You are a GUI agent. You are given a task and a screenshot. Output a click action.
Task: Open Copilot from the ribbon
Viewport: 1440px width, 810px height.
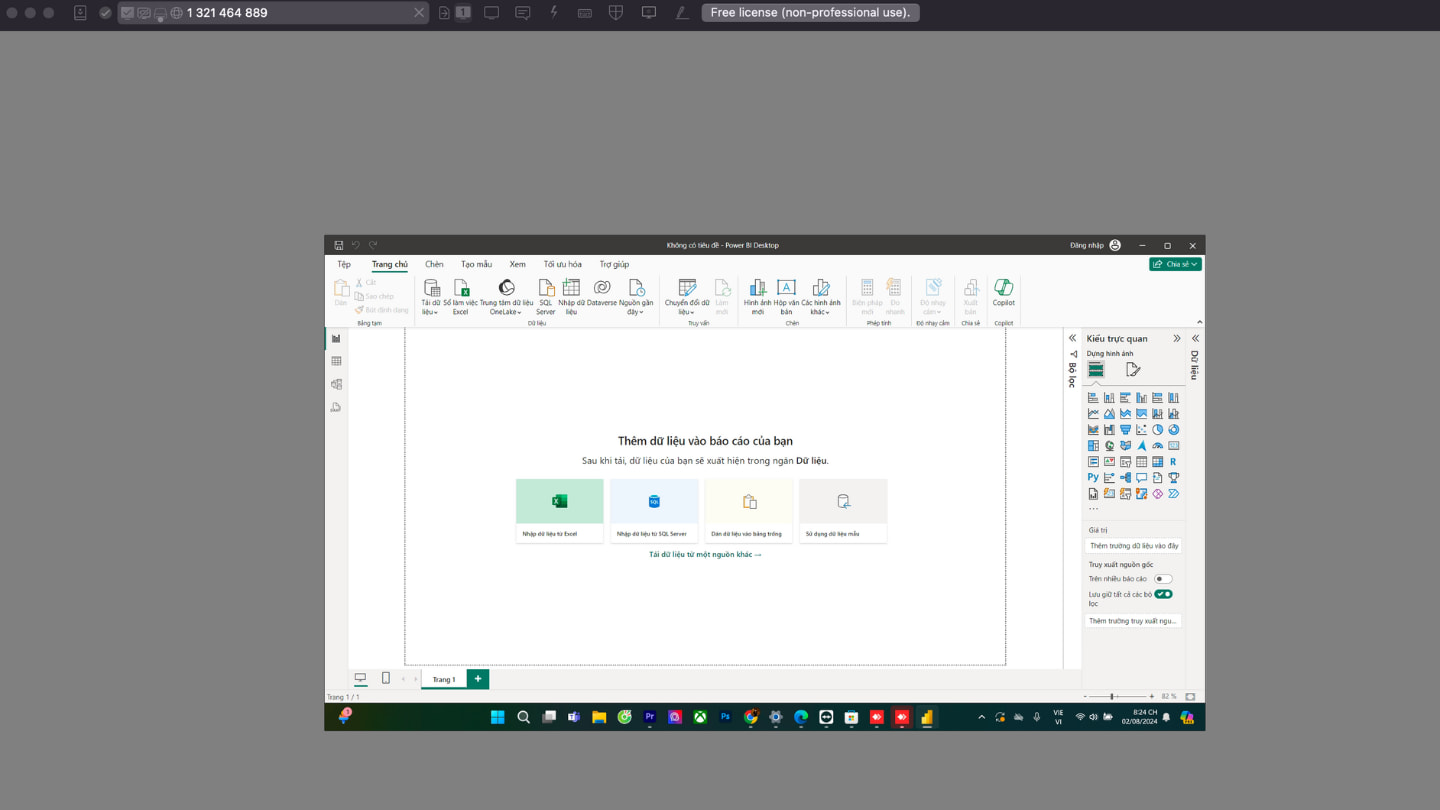coord(1003,292)
